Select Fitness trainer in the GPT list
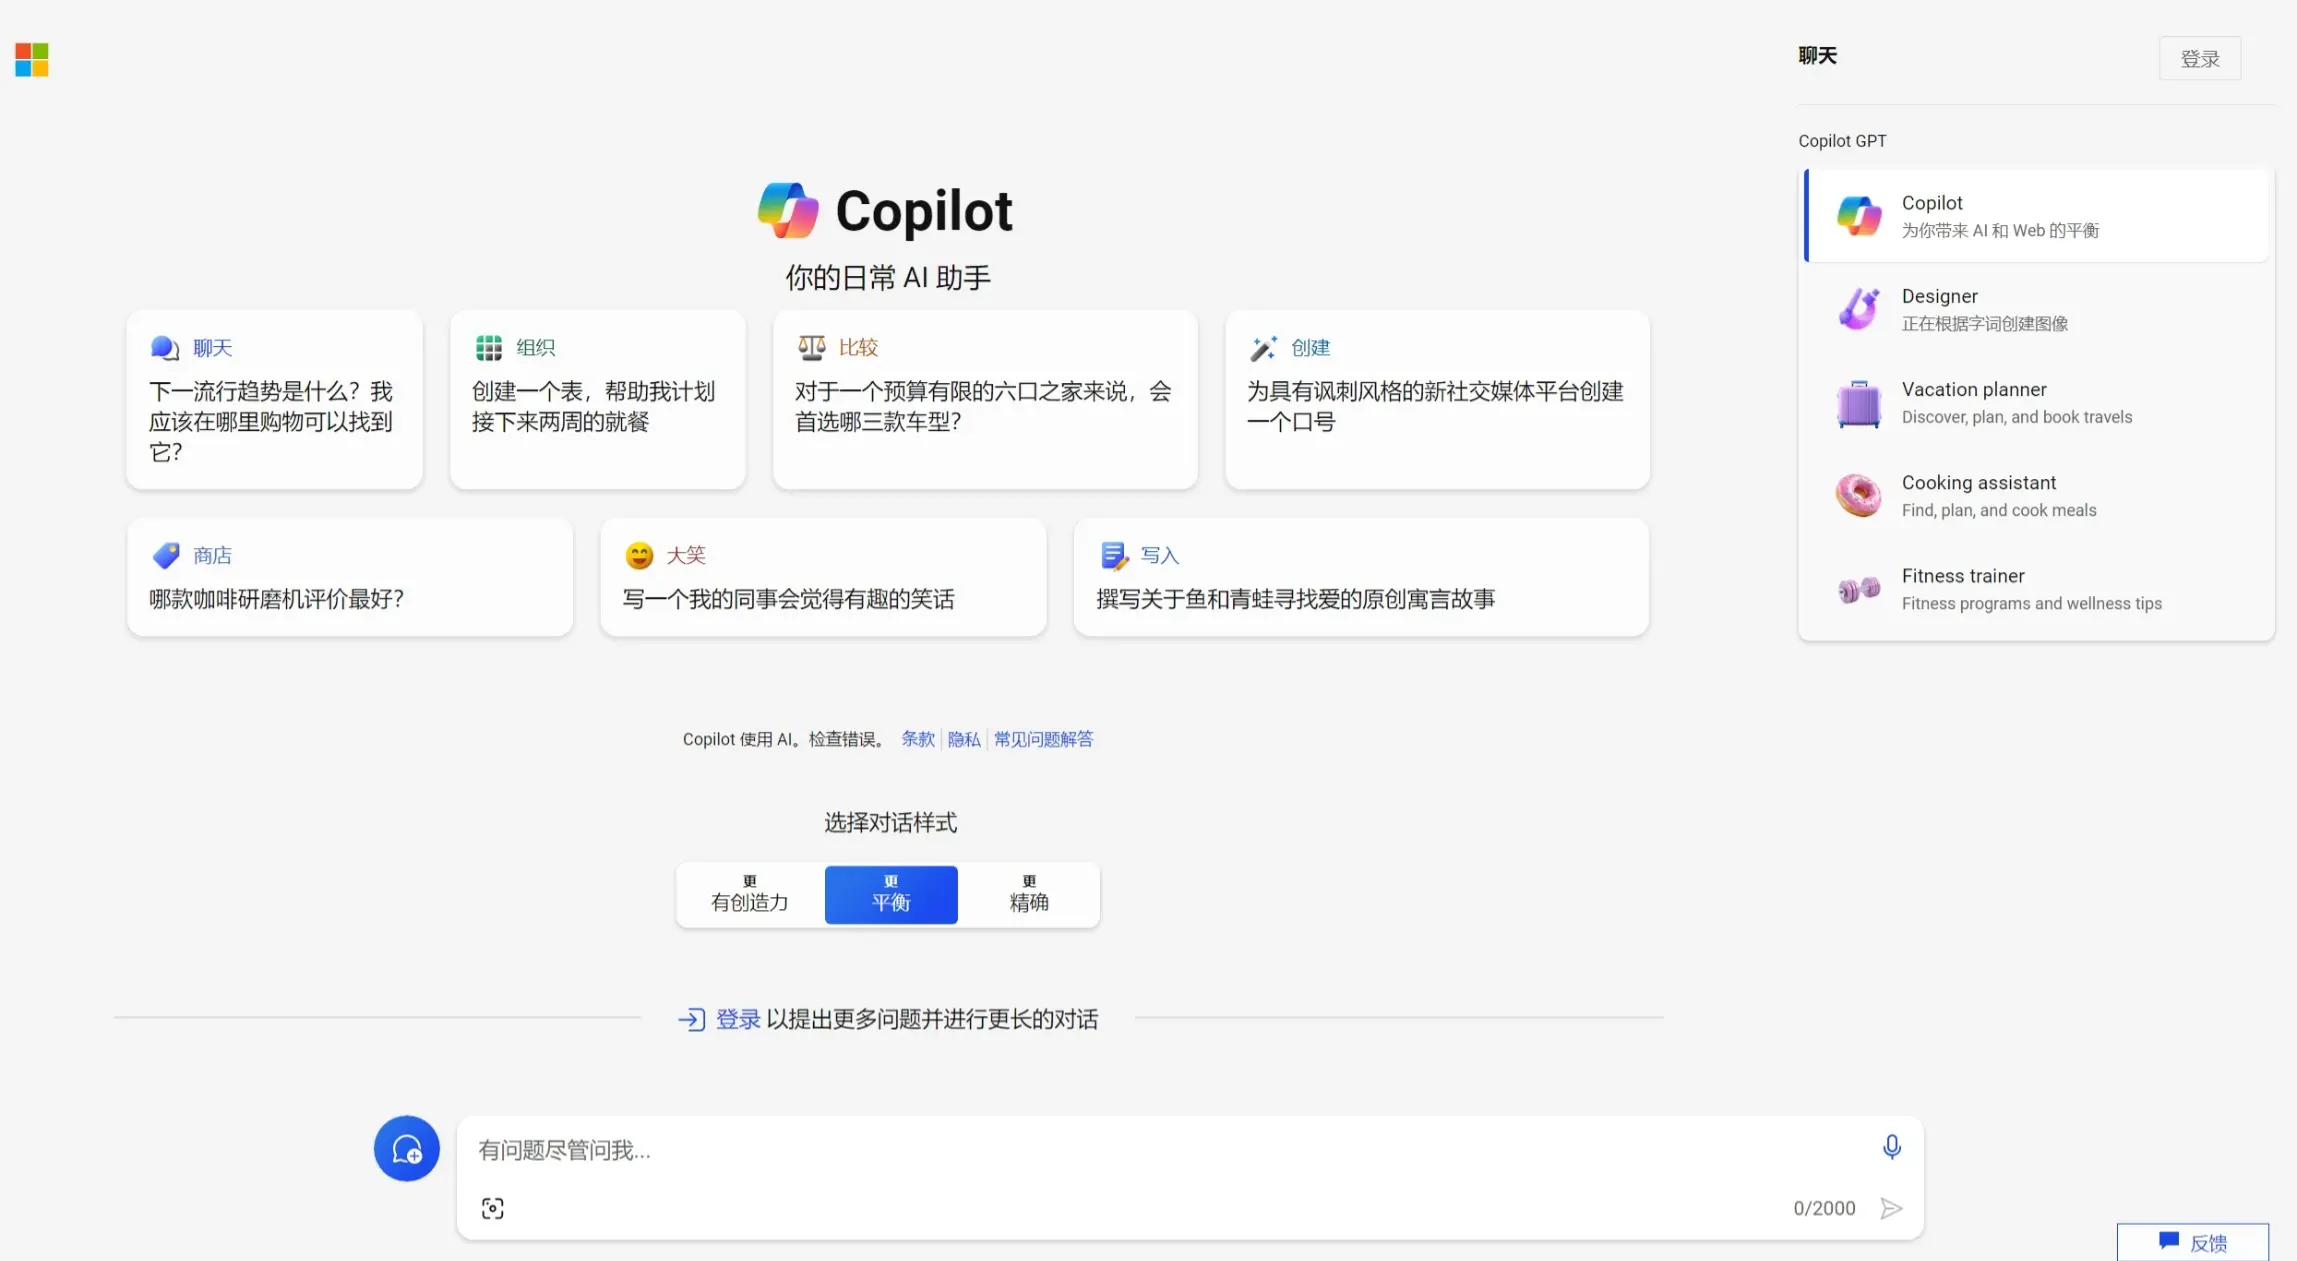Image resolution: width=2297 pixels, height=1261 pixels. point(2037,590)
